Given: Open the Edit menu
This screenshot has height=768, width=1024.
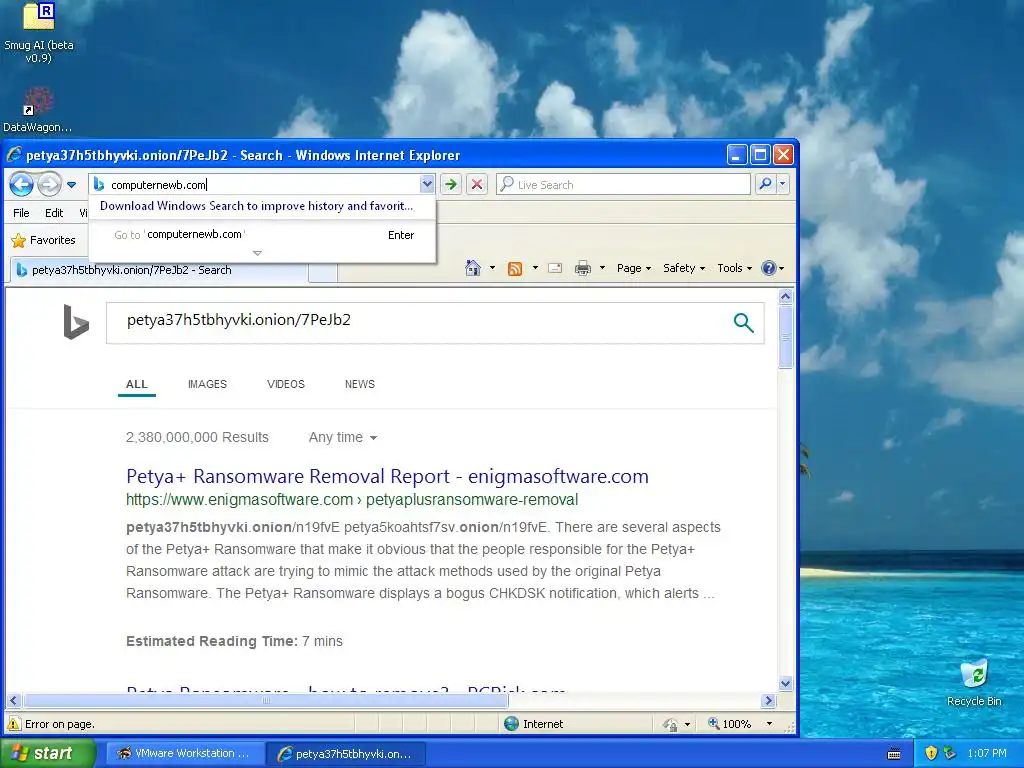Looking at the screenshot, I should (x=54, y=213).
